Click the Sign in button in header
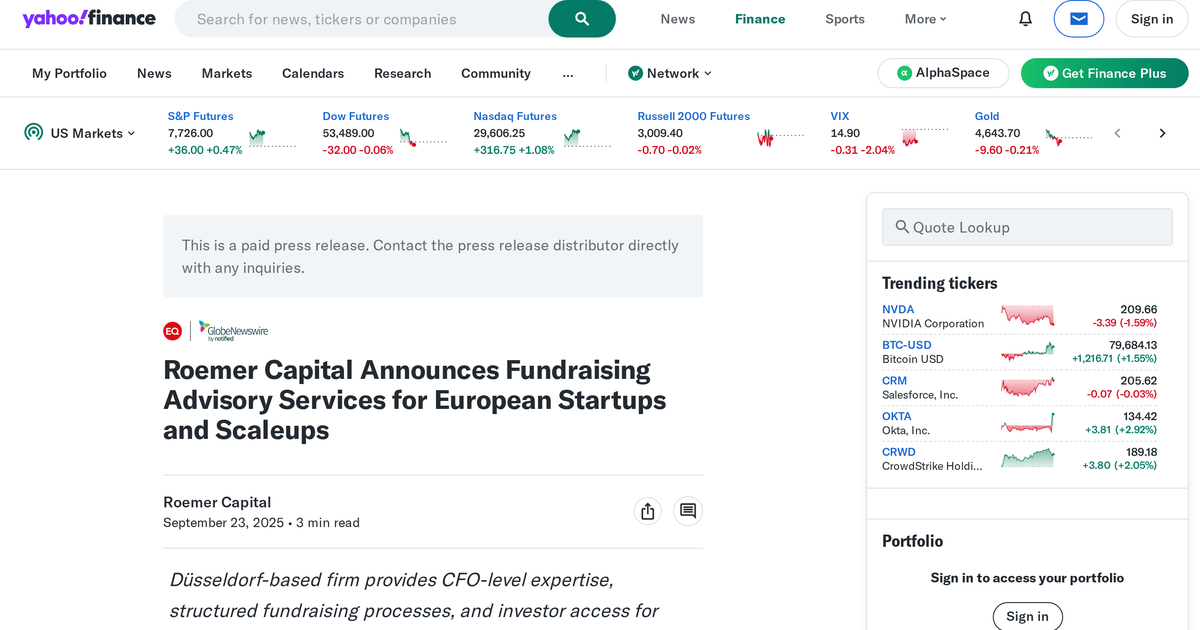Viewport: 1200px width, 630px height. 1152,19
